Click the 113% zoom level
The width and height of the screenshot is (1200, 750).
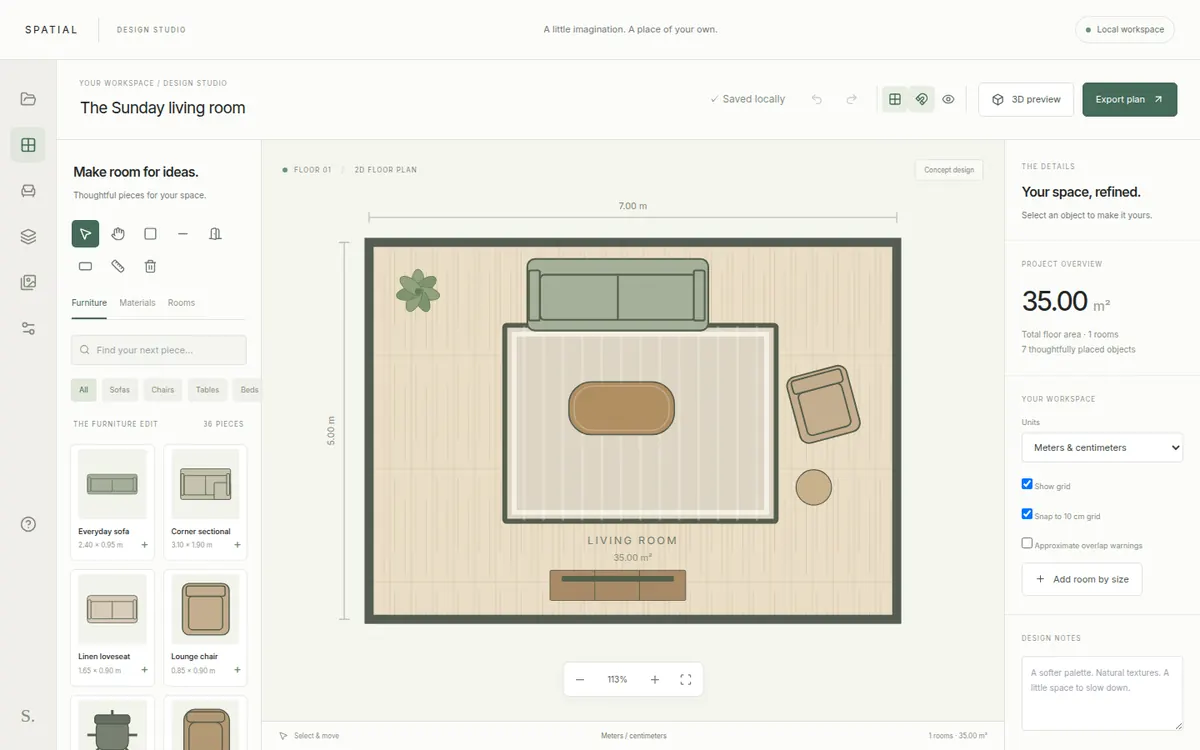pyautogui.click(x=617, y=680)
